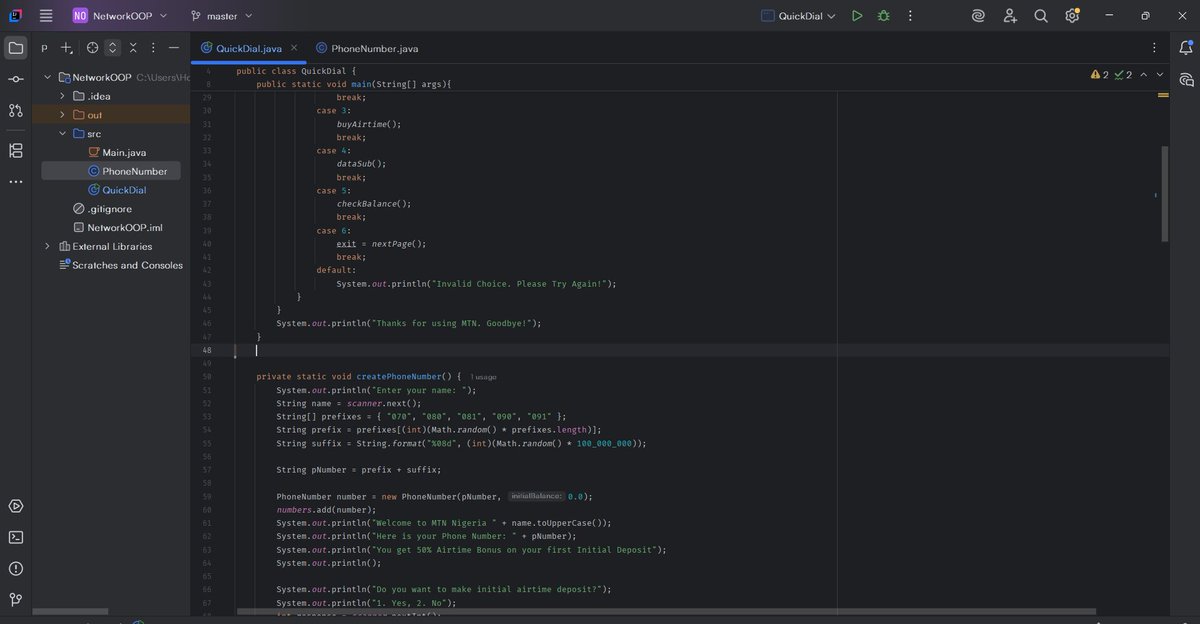Expand selected tree nodes in Project panel
This screenshot has height=624, width=1200.
[x=113, y=47]
